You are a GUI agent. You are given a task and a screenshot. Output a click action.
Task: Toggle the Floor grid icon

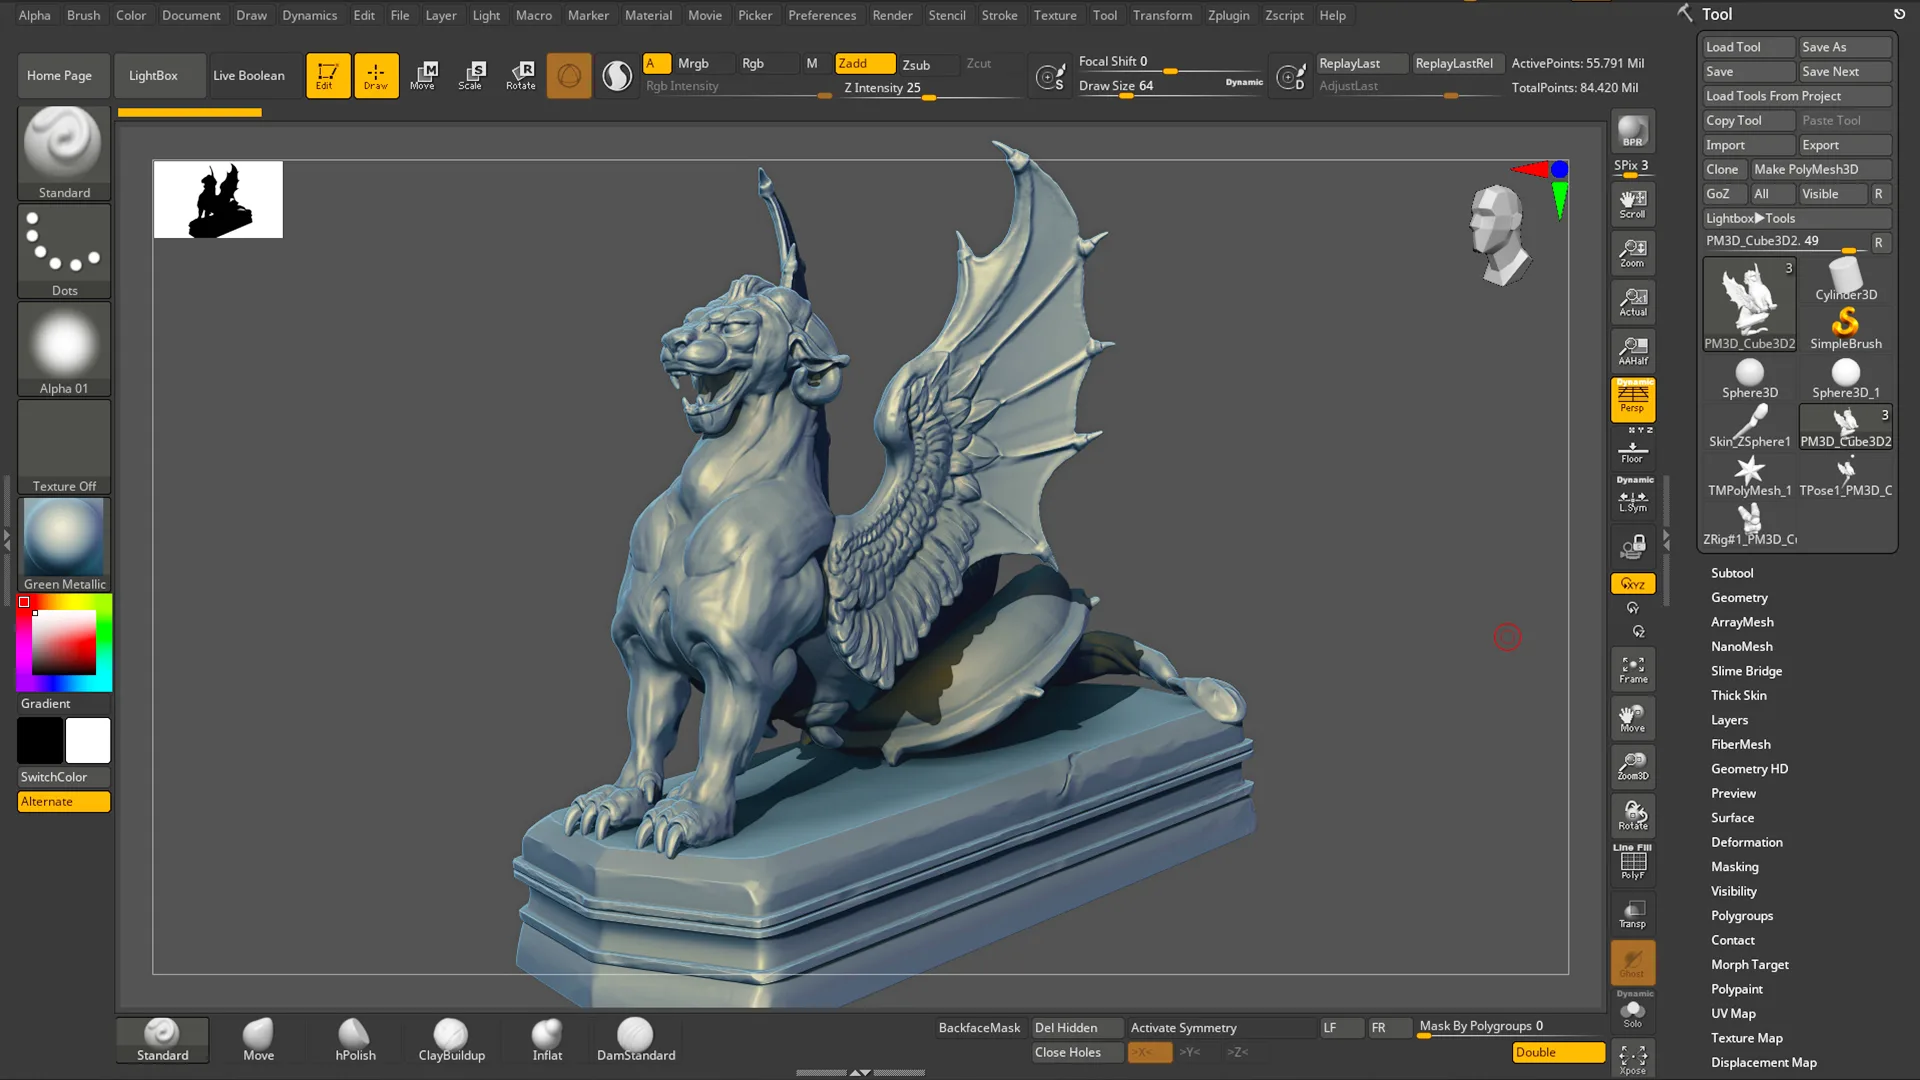[1632, 450]
